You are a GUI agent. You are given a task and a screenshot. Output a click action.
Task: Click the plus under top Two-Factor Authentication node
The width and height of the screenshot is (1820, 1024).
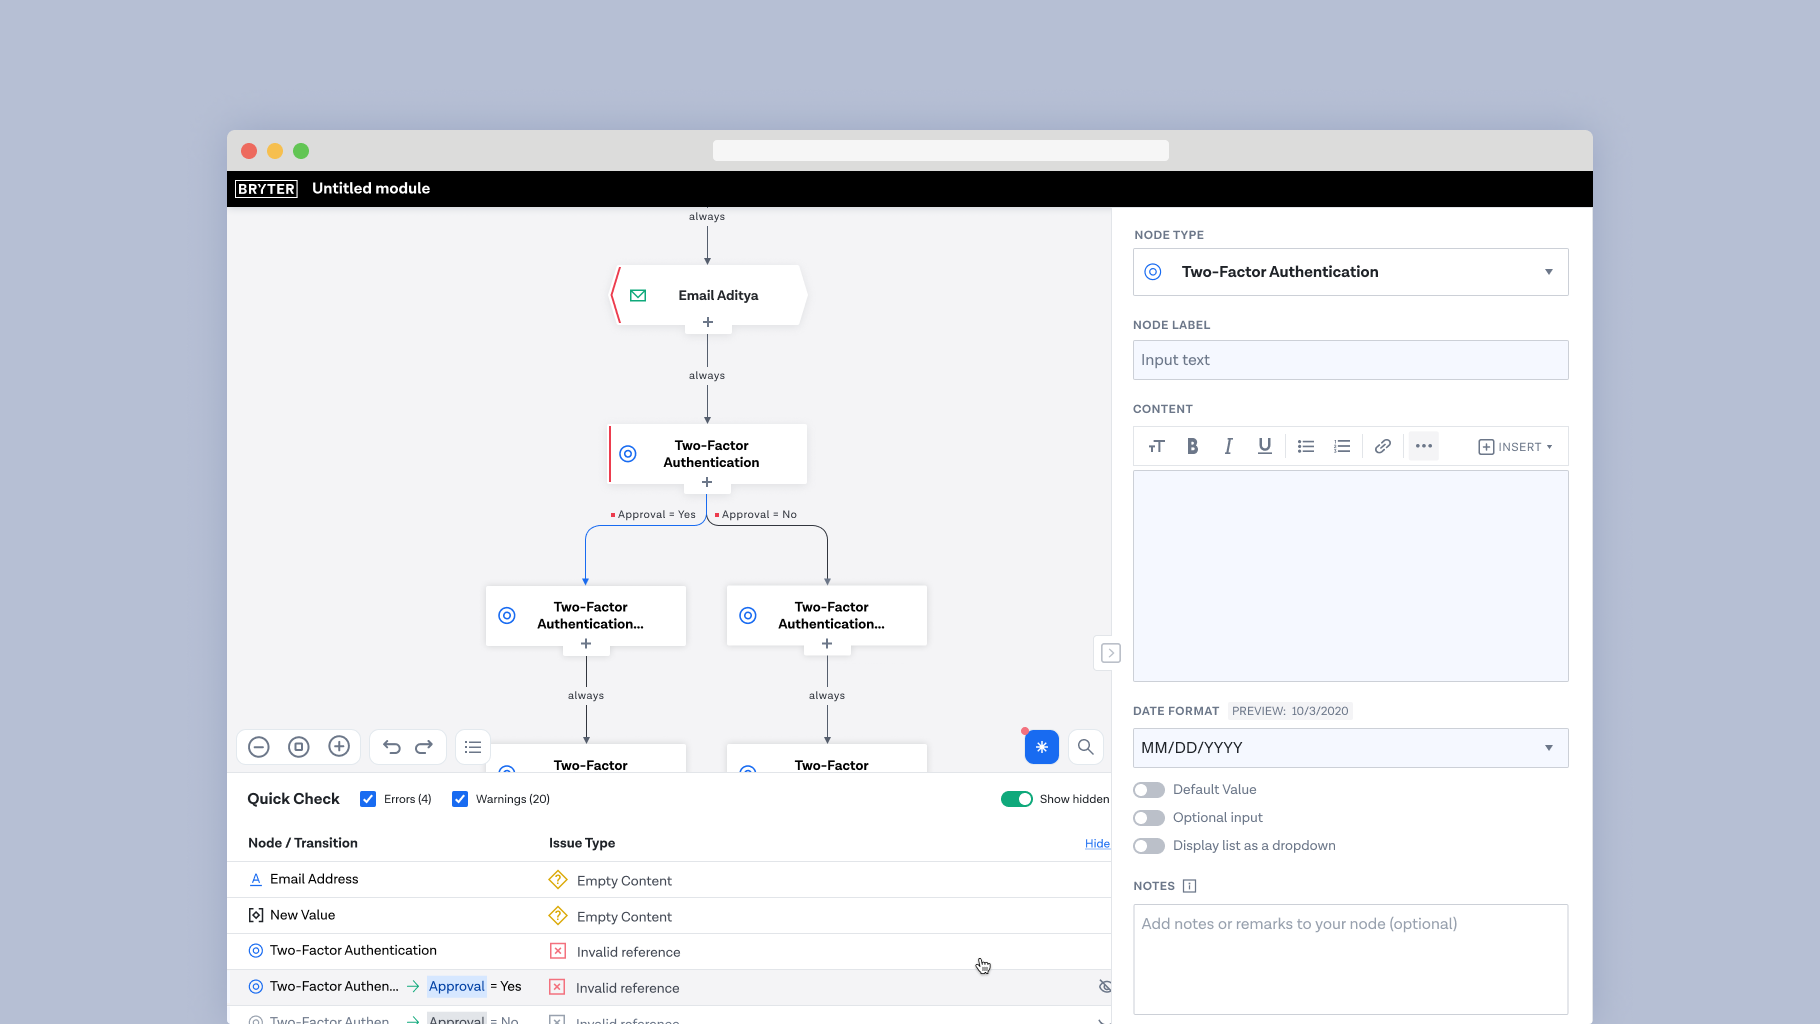point(707,482)
